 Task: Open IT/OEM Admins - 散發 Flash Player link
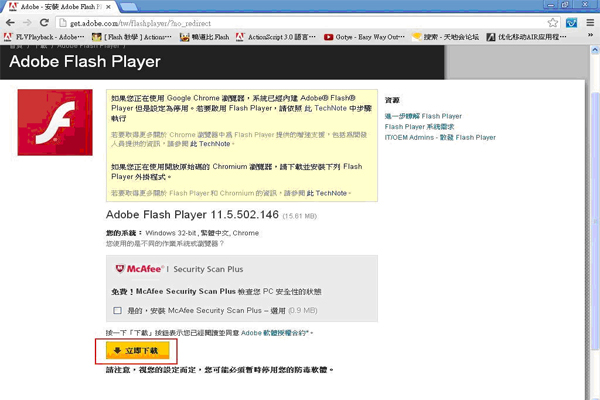(x=440, y=137)
